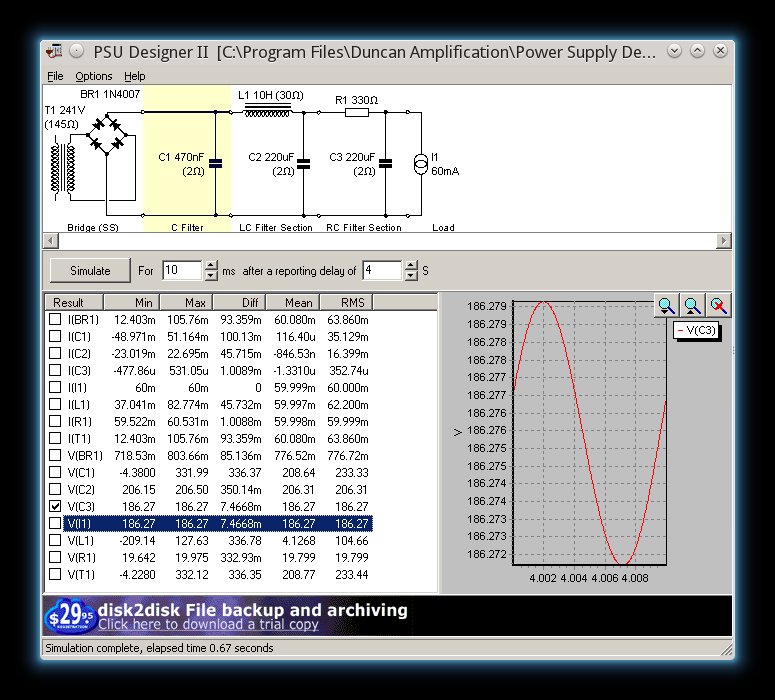The width and height of the screenshot is (775, 700).
Task: Click the Bridge (SS) section label
Action: pos(93,227)
